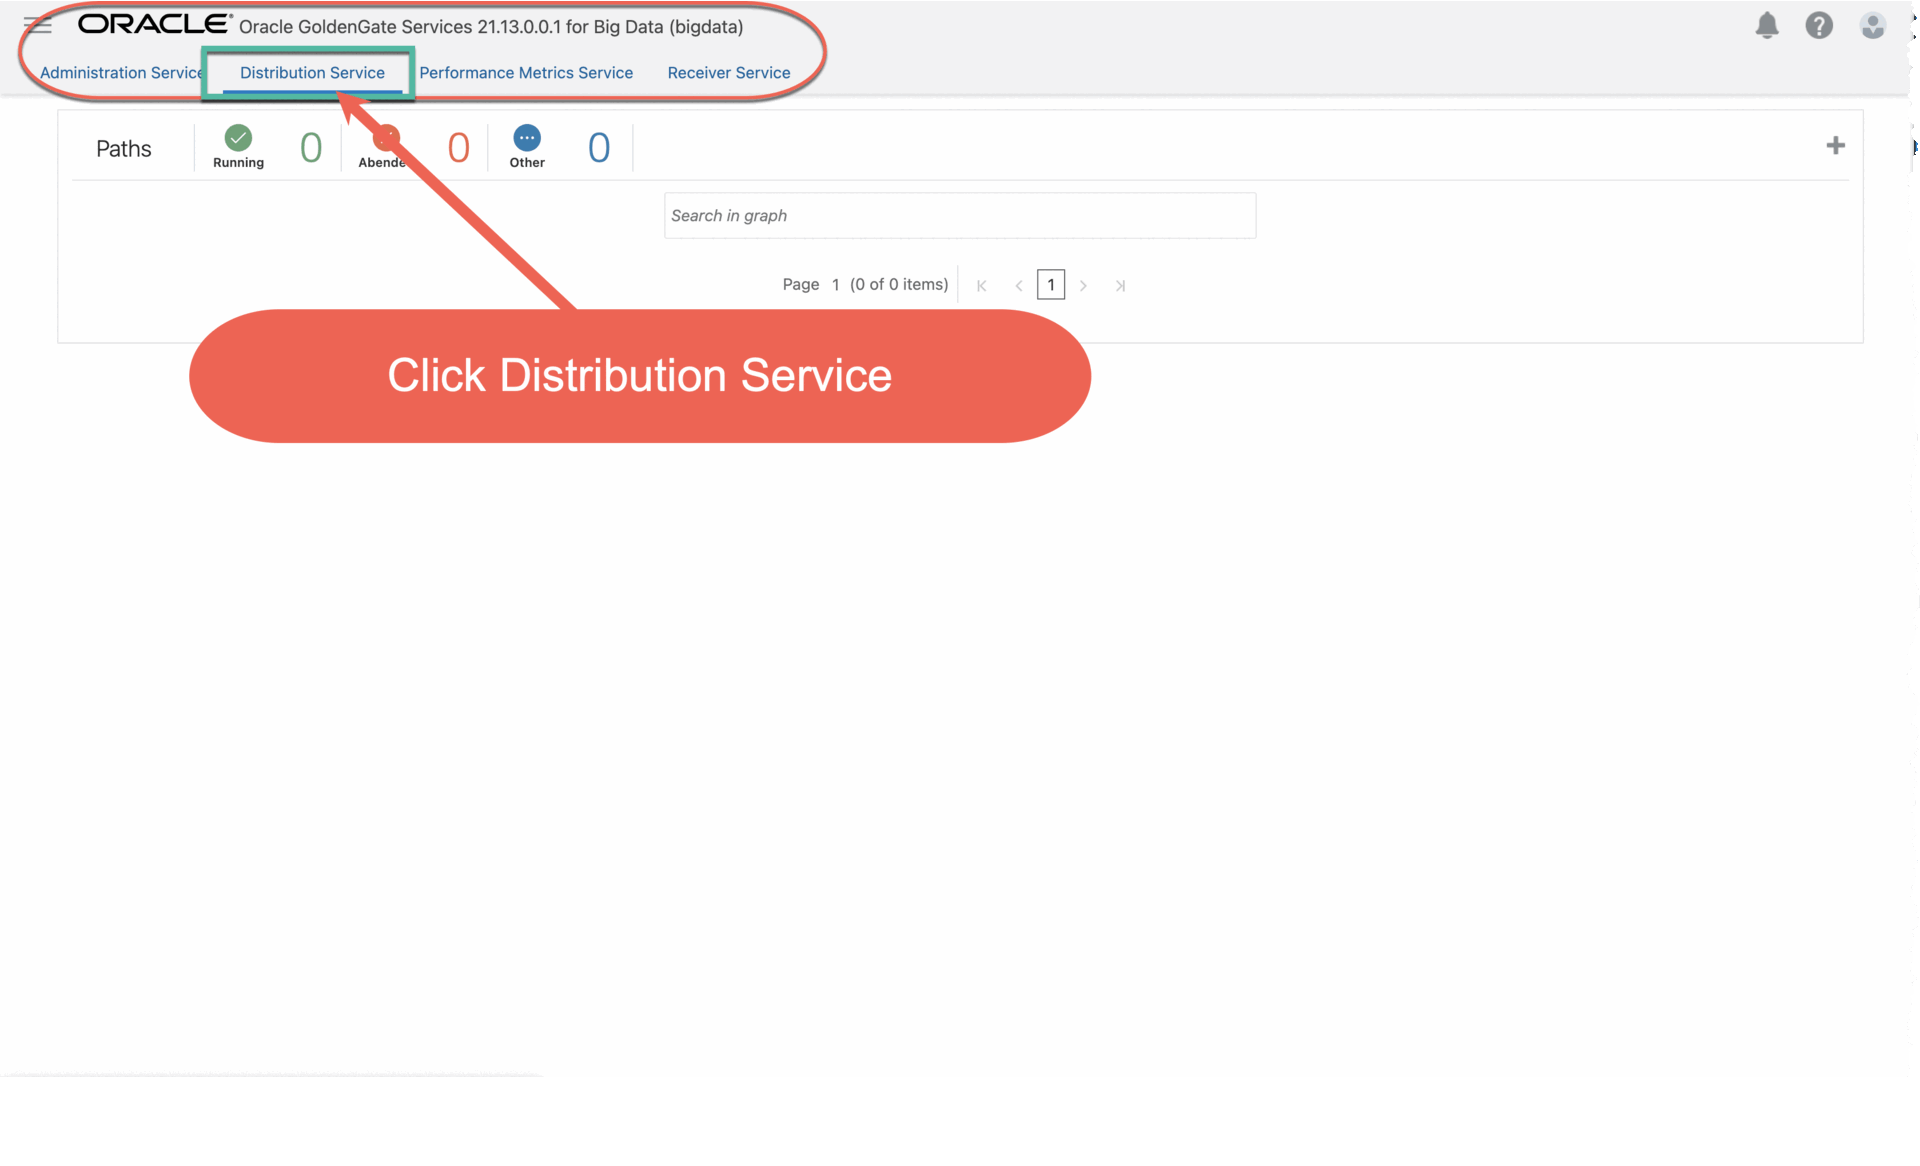Click the Running paths count zero
This screenshot has width=1920, height=1166.
[311, 148]
